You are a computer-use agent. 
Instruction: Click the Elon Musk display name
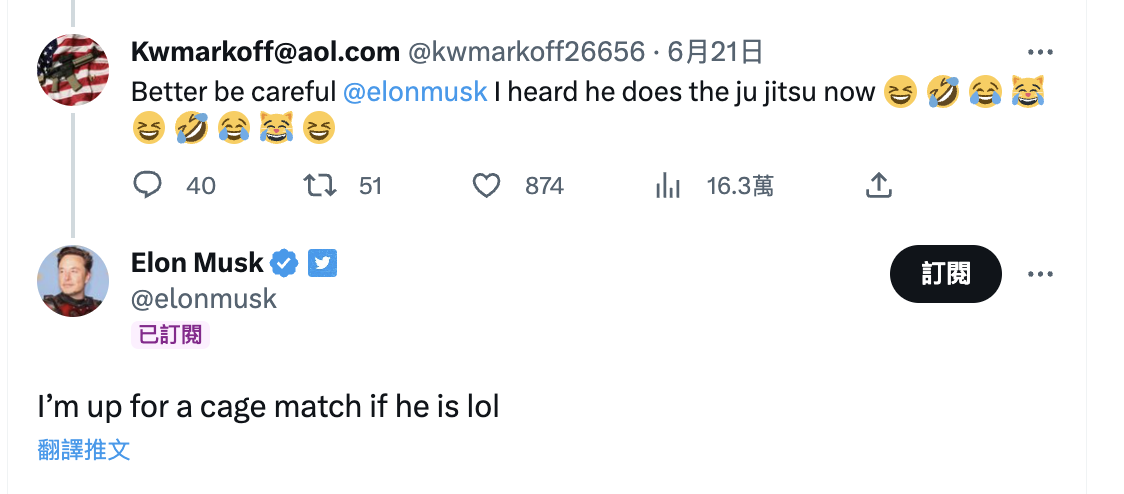197,263
